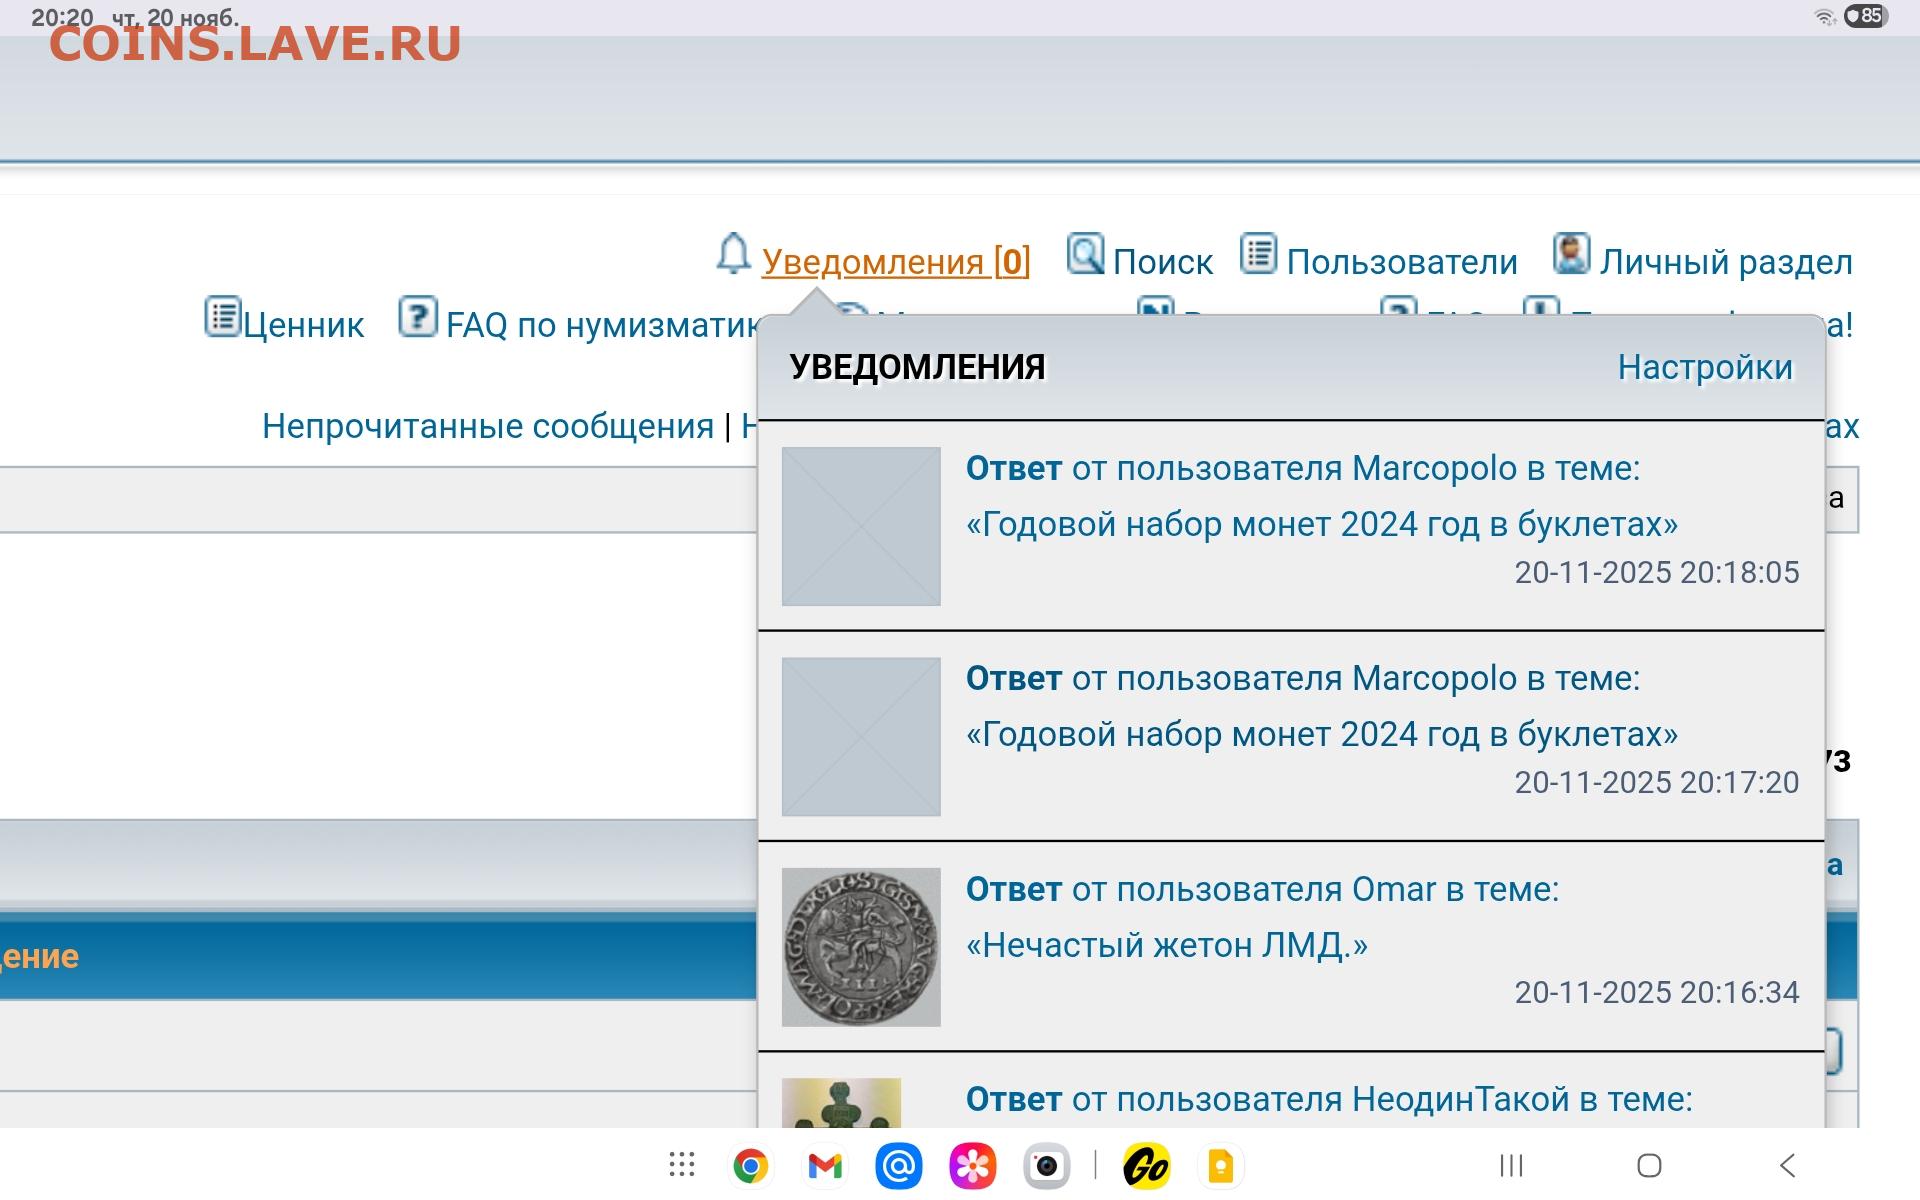Click the Пользователи list icon
The image size is (1920, 1200).
click(1259, 254)
